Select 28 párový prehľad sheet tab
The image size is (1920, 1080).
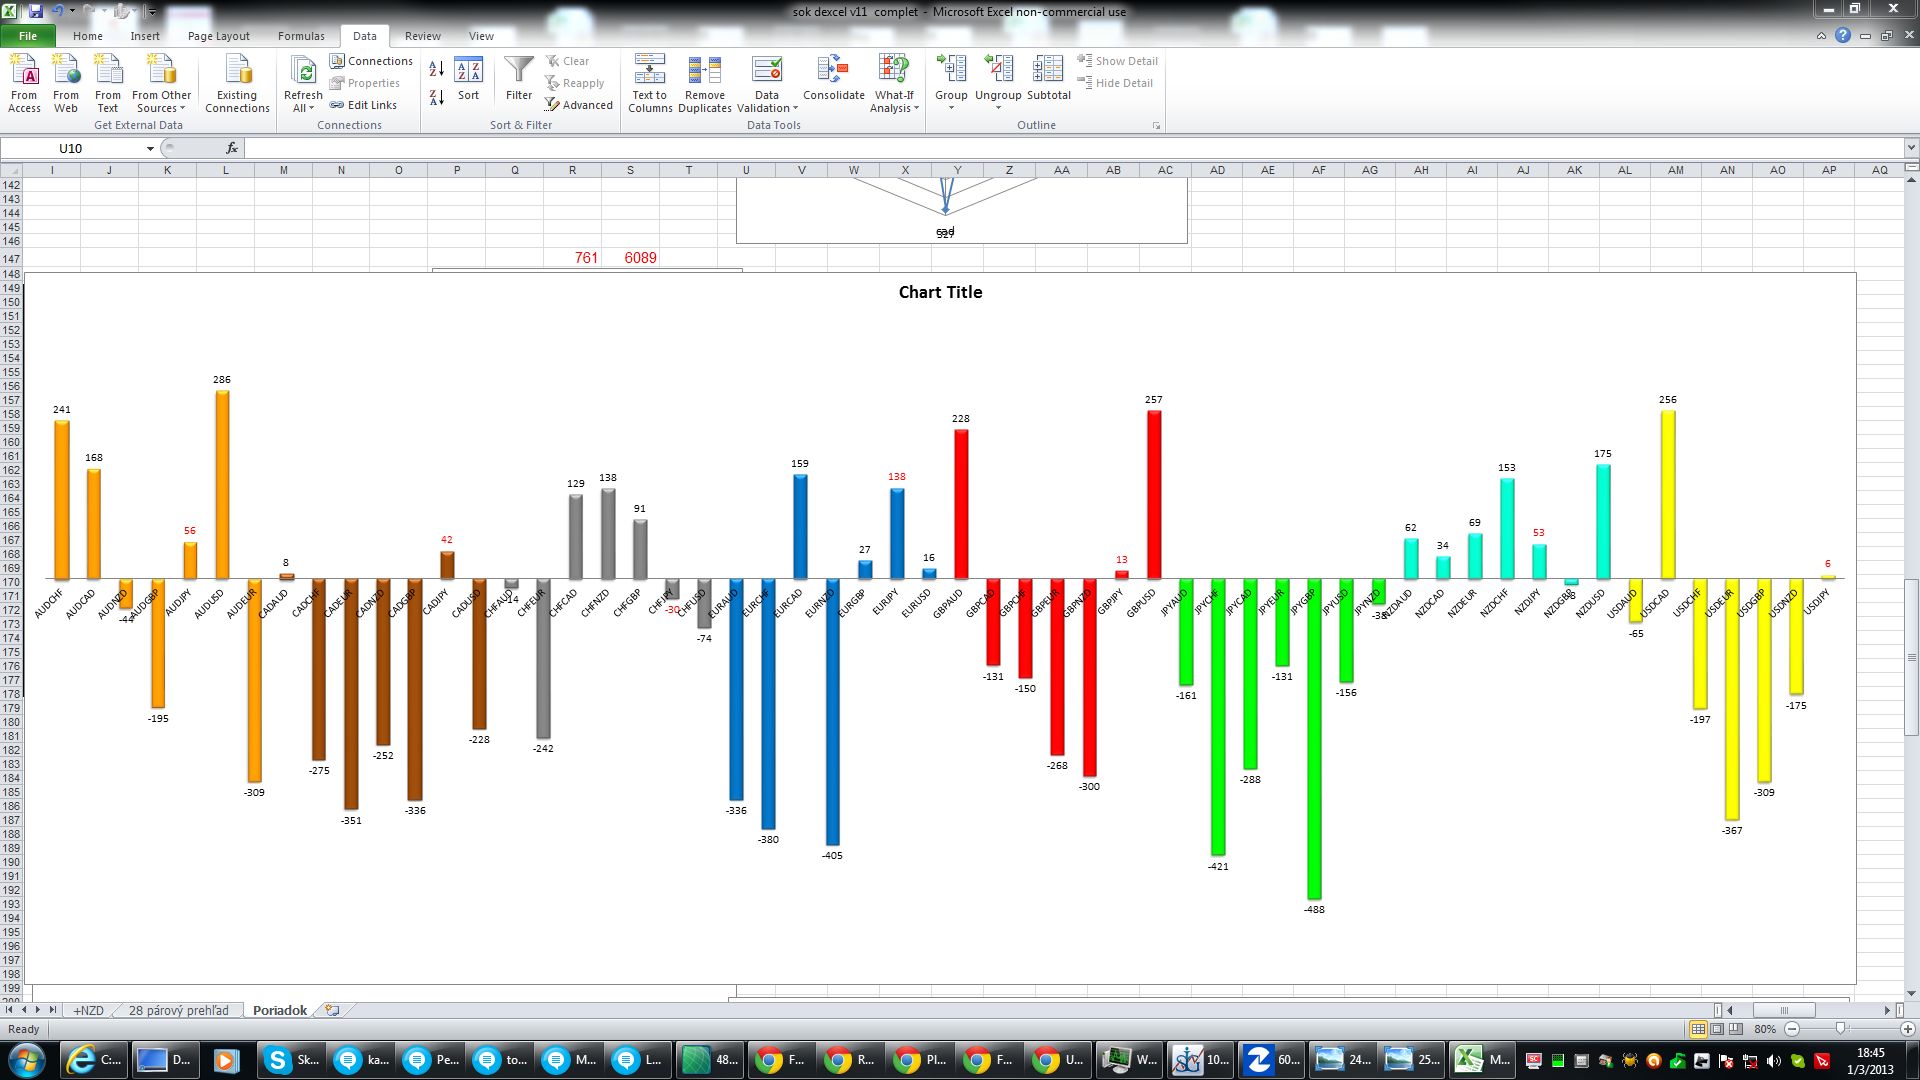[x=178, y=1010]
